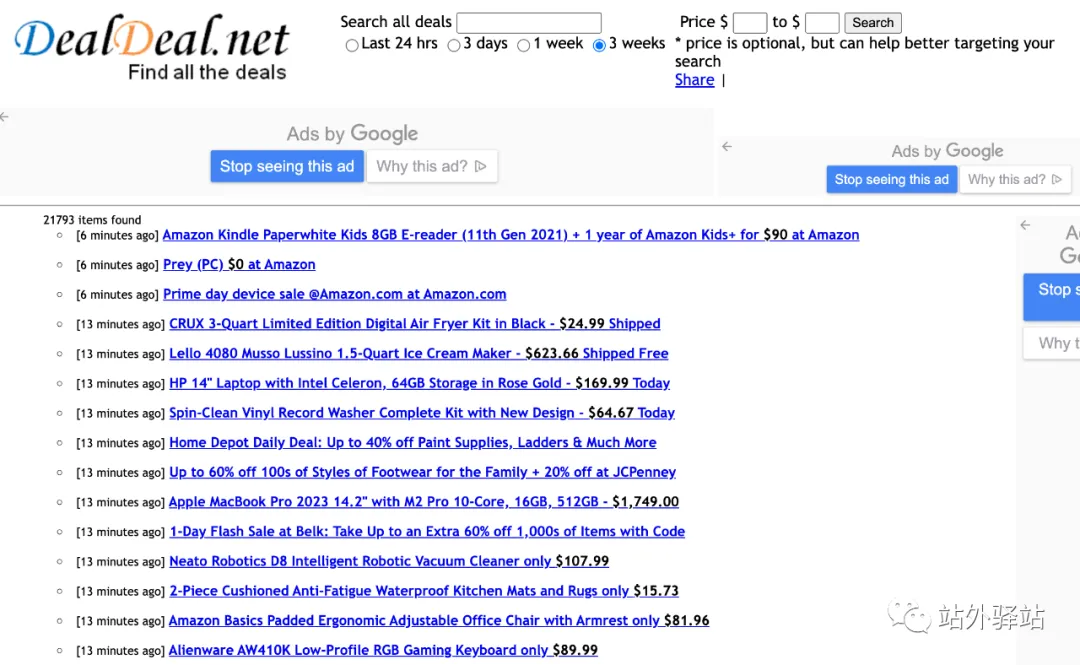
Task: Open the Amazon Basics Office Chair deal
Action: coord(439,620)
